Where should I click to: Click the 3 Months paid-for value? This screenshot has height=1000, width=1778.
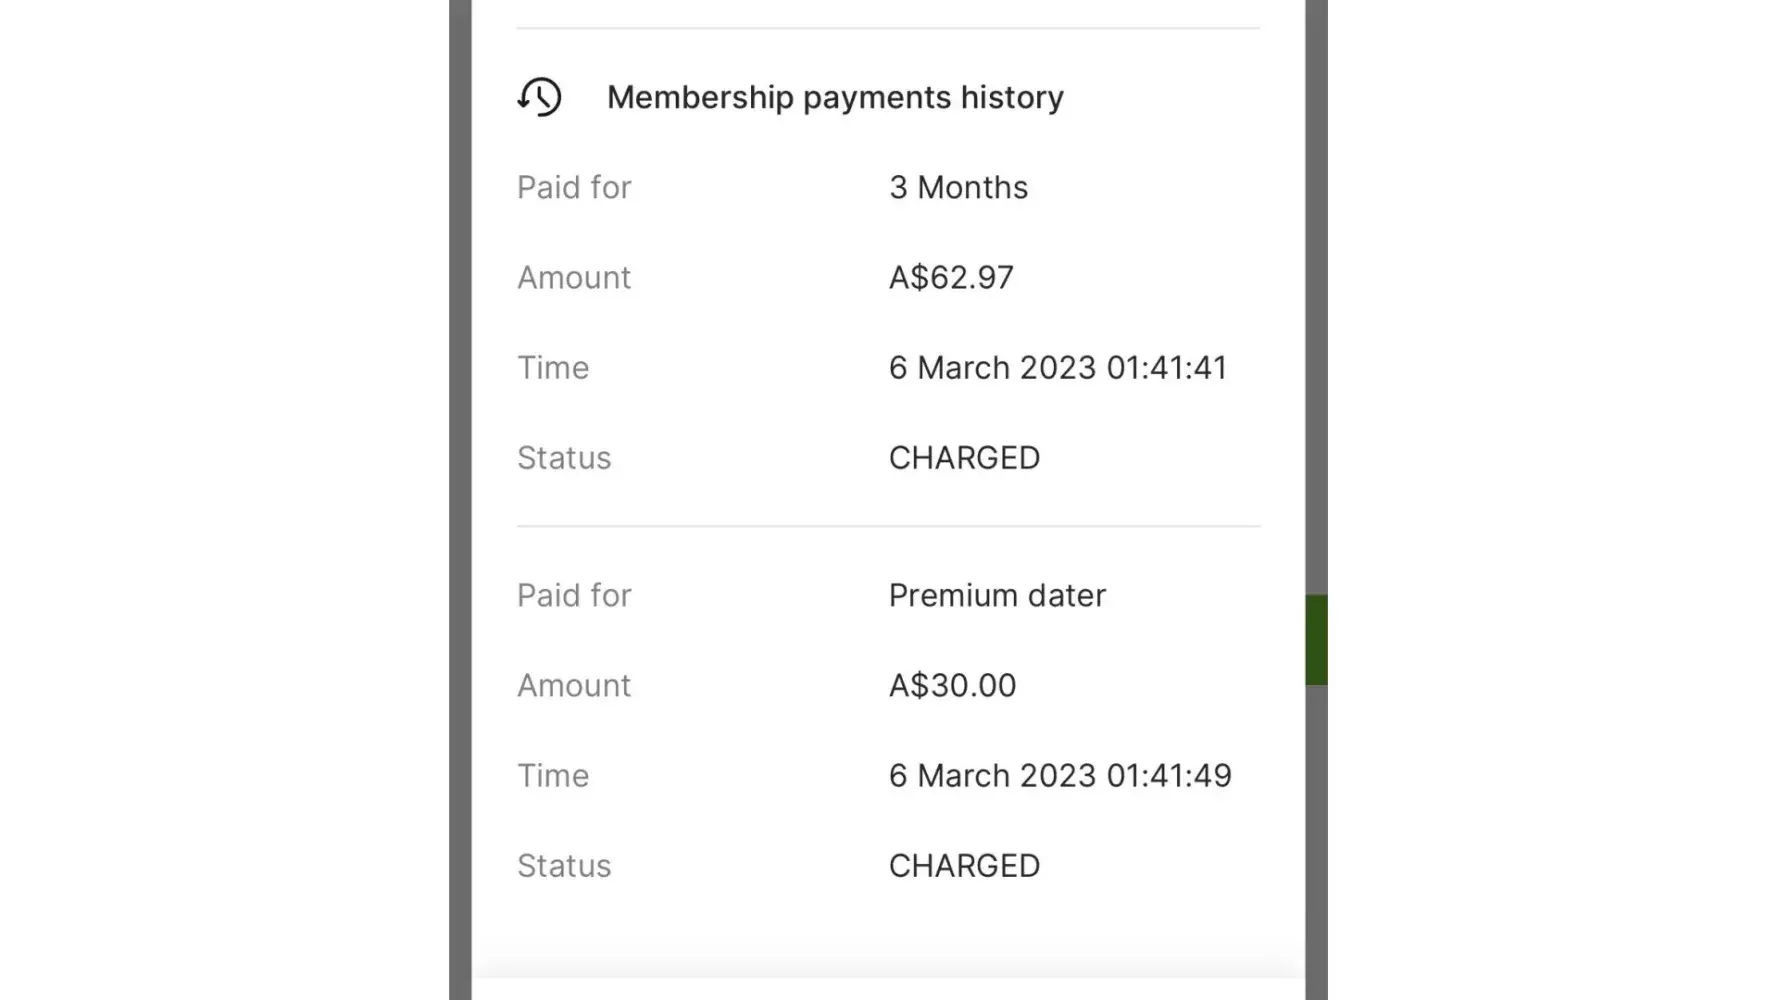(x=958, y=187)
